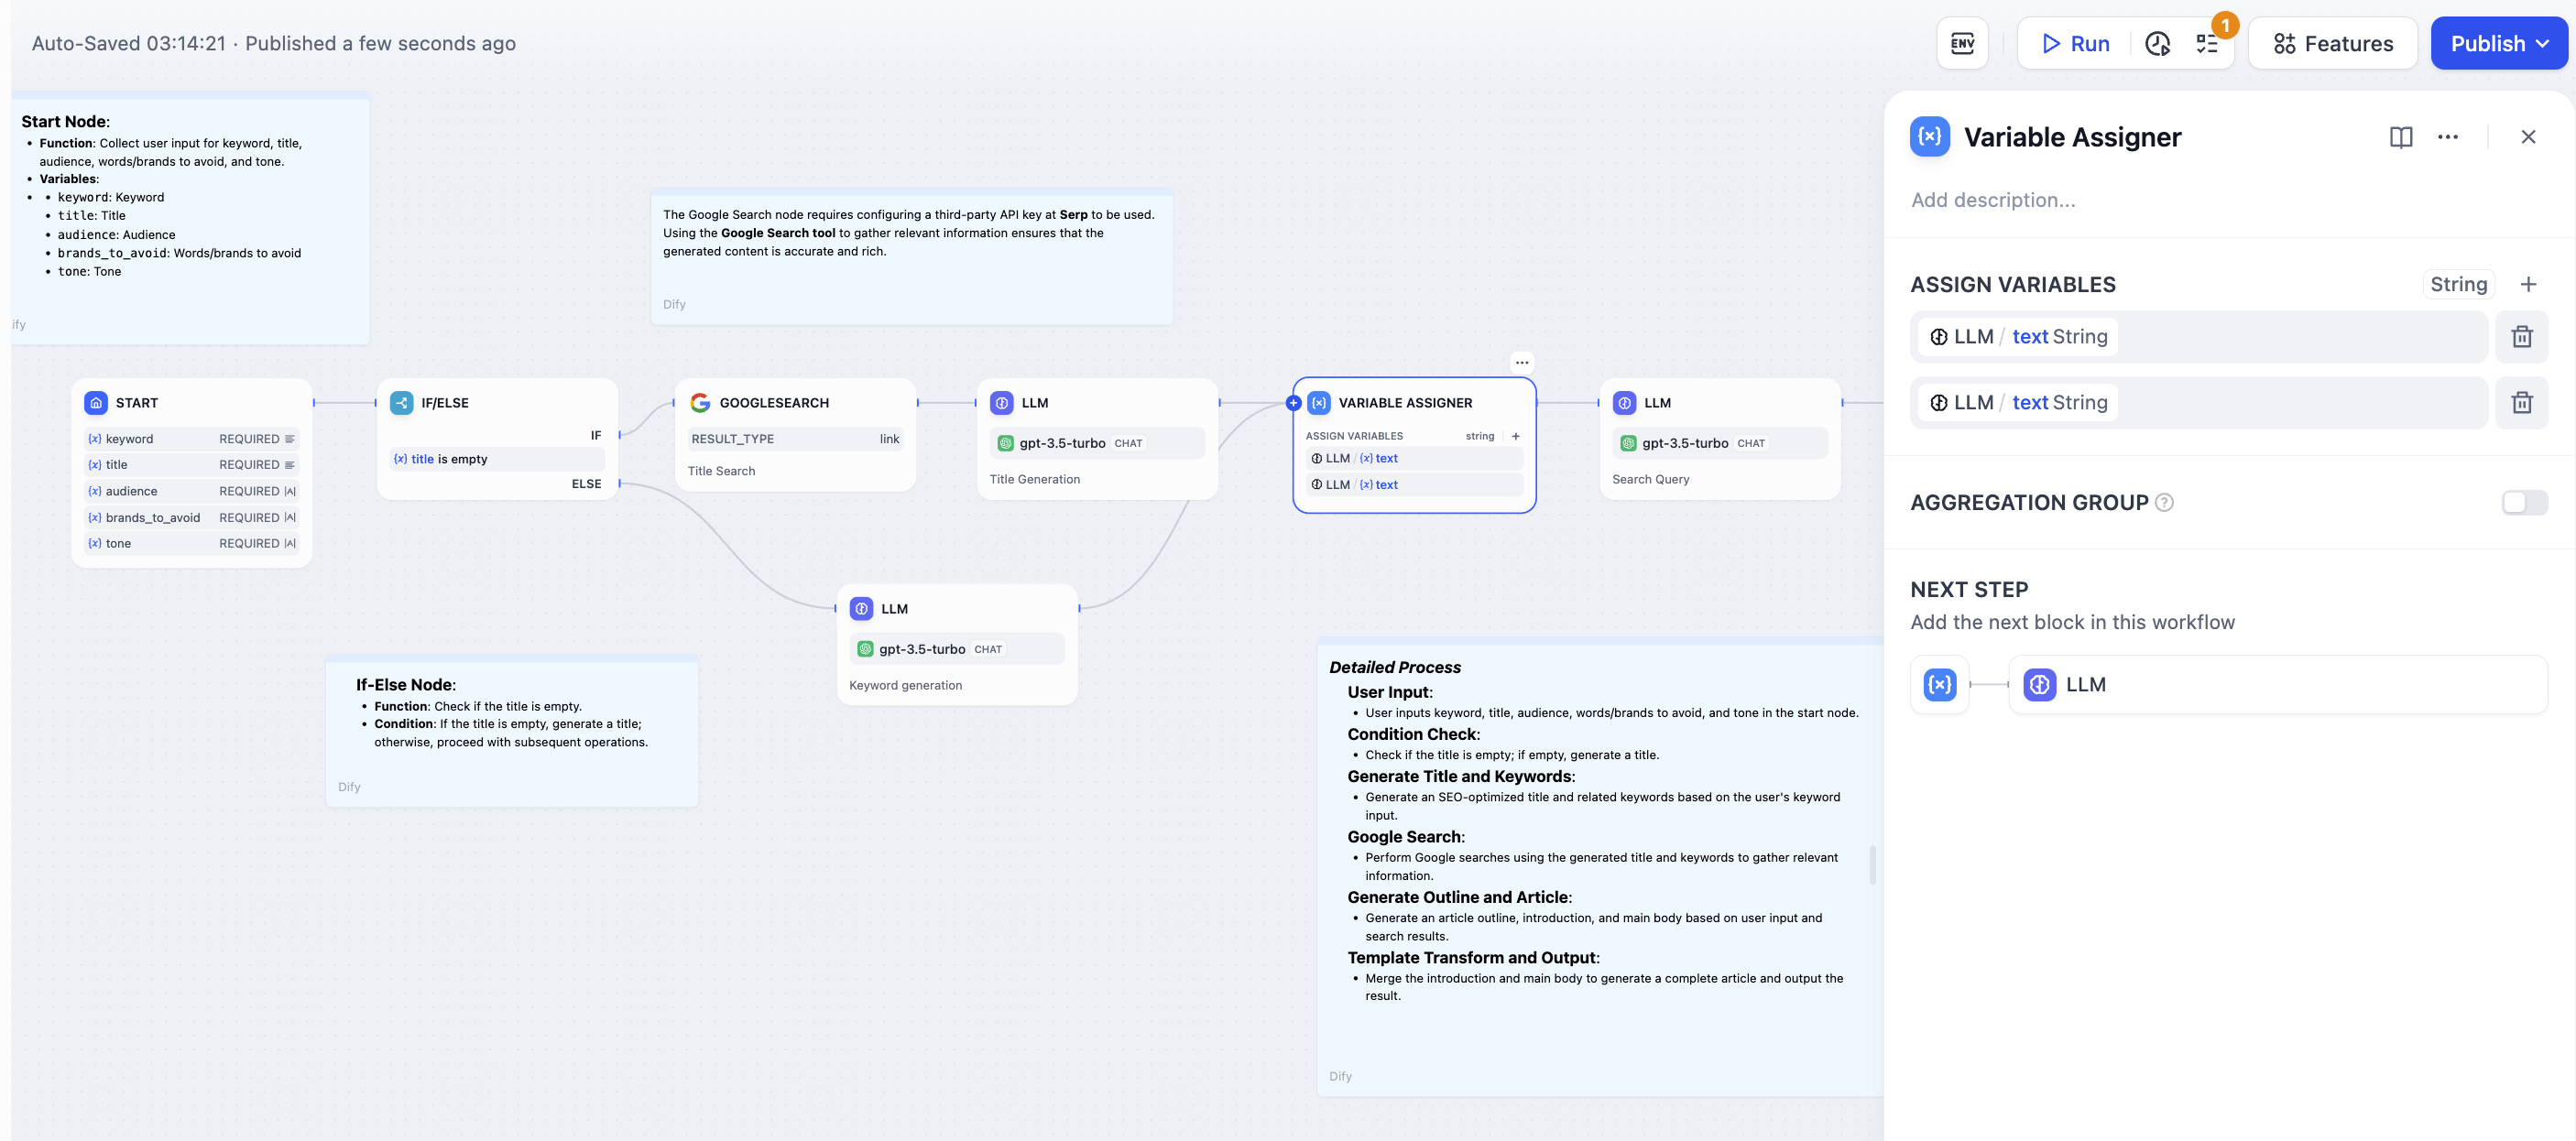Open the book help icon in panel

tap(2400, 137)
